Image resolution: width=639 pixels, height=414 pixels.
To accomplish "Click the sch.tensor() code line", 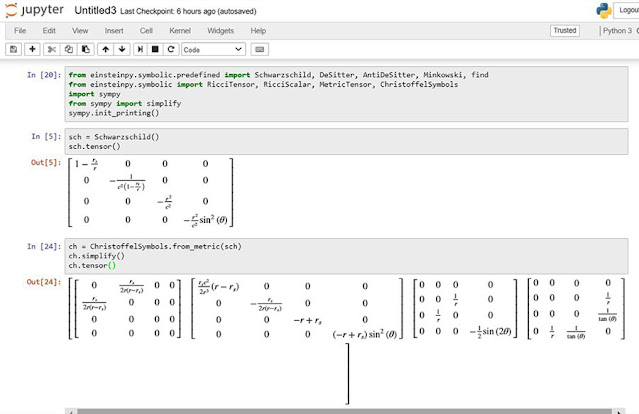I will point(95,146).
